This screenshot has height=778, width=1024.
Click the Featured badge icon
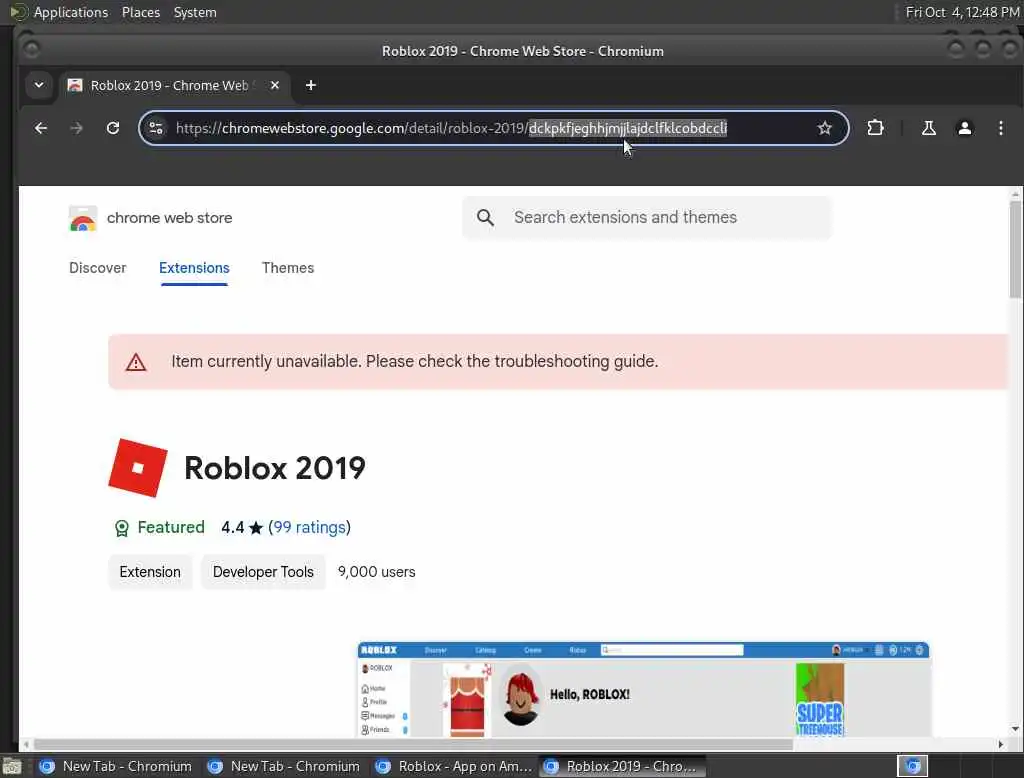[121, 528]
